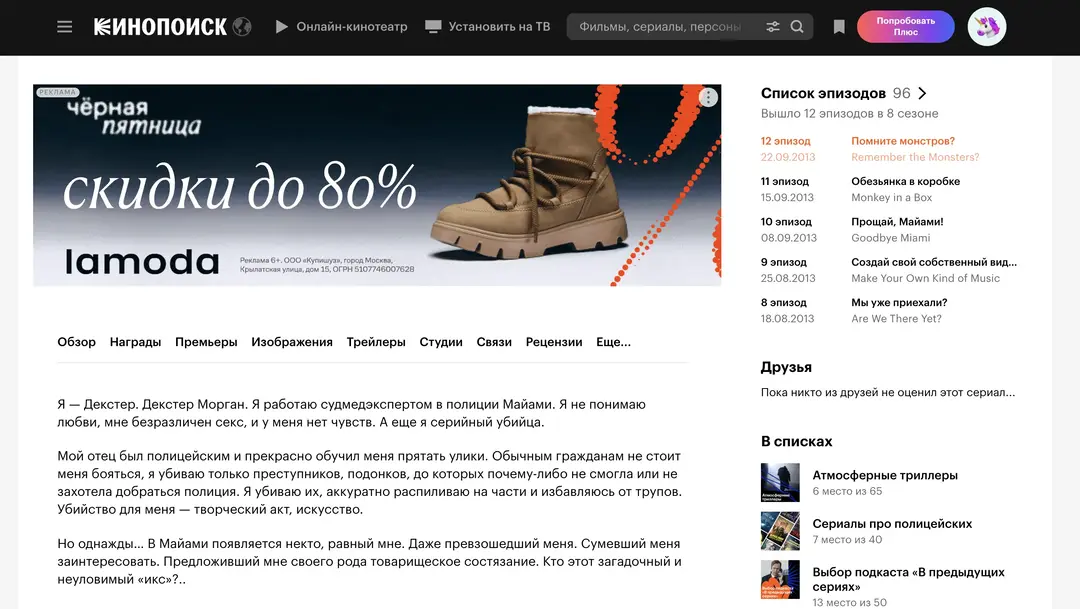Open the hamburger main menu

[65, 27]
